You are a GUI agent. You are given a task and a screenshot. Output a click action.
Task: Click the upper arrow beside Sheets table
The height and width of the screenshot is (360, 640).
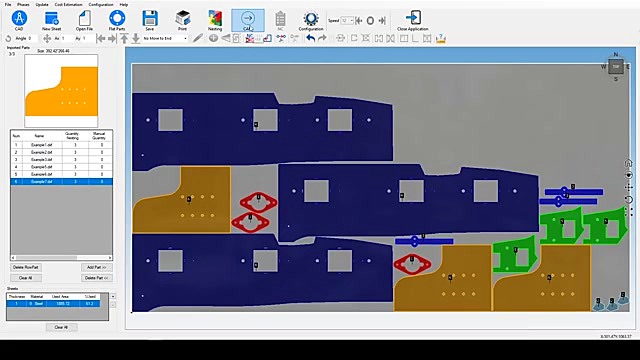(113, 296)
